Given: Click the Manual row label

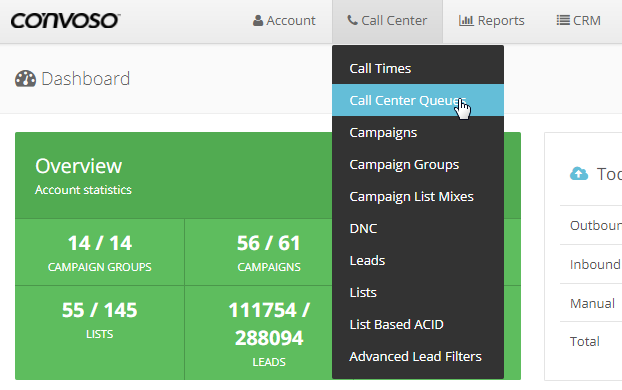Looking at the screenshot, I should pyautogui.click(x=592, y=304).
